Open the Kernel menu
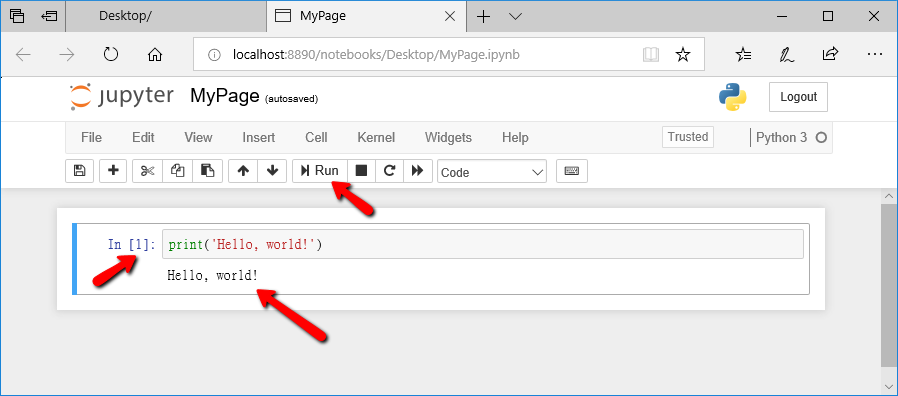The image size is (898, 396). (376, 138)
